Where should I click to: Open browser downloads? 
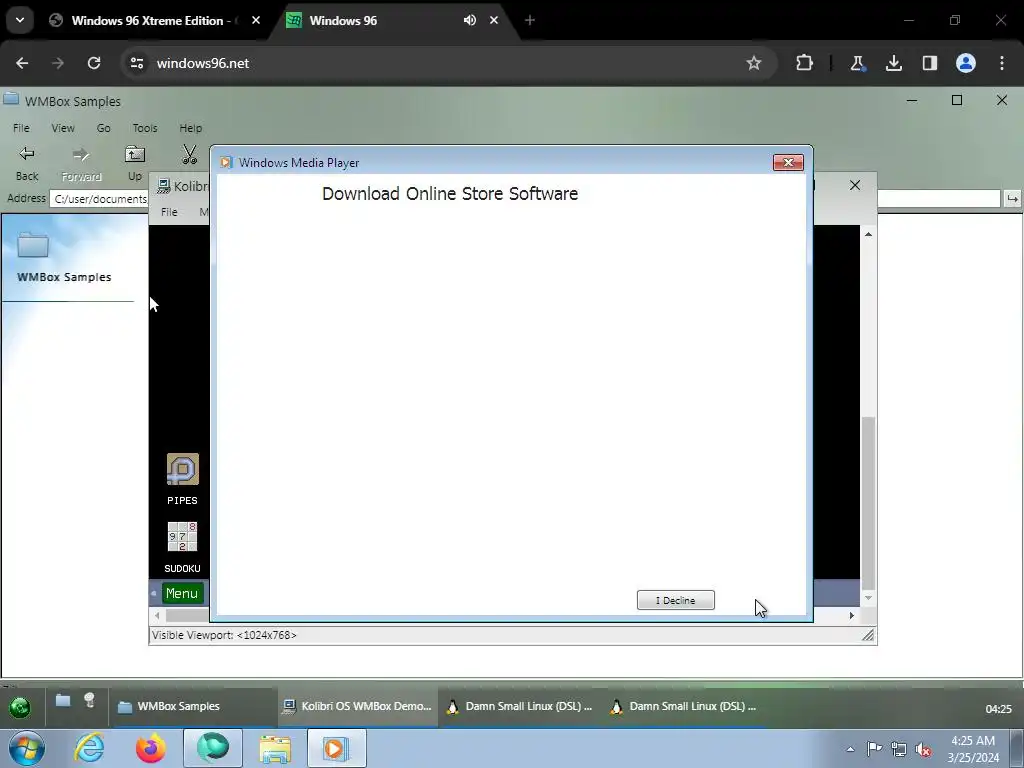893,63
